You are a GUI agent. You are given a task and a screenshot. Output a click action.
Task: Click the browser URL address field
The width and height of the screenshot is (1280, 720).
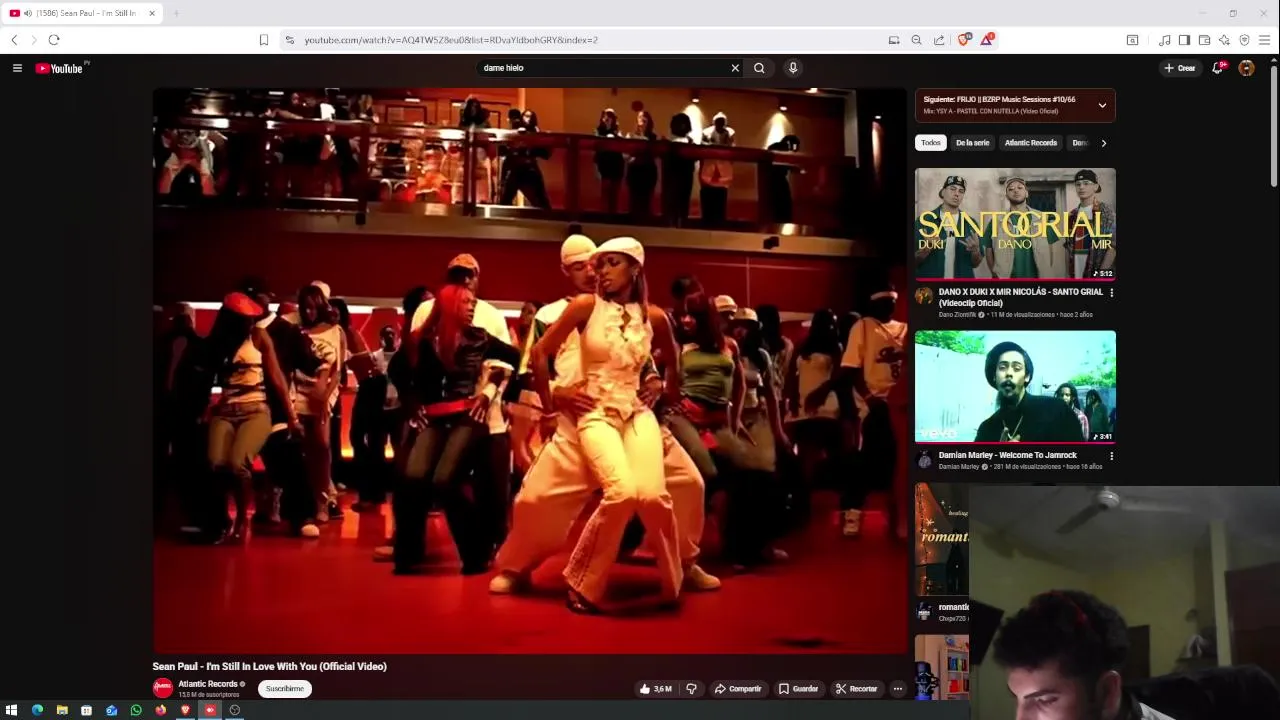click(590, 40)
